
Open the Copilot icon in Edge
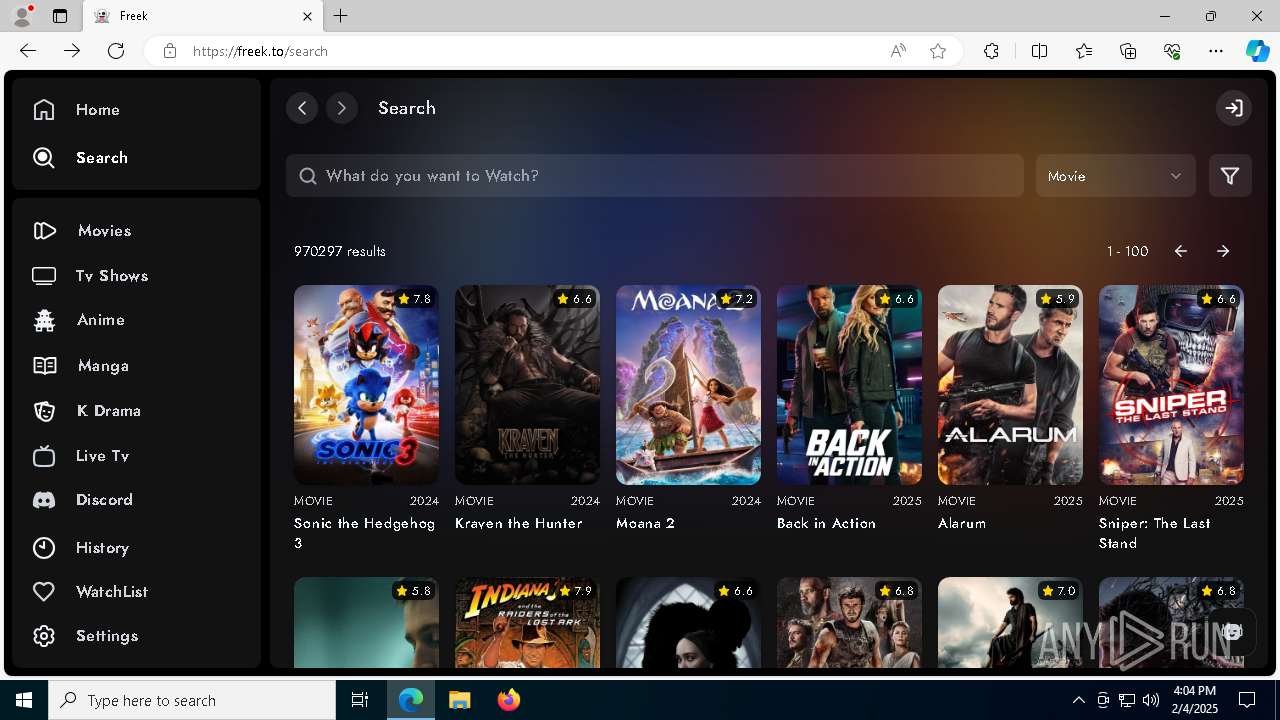point(1257,51)
